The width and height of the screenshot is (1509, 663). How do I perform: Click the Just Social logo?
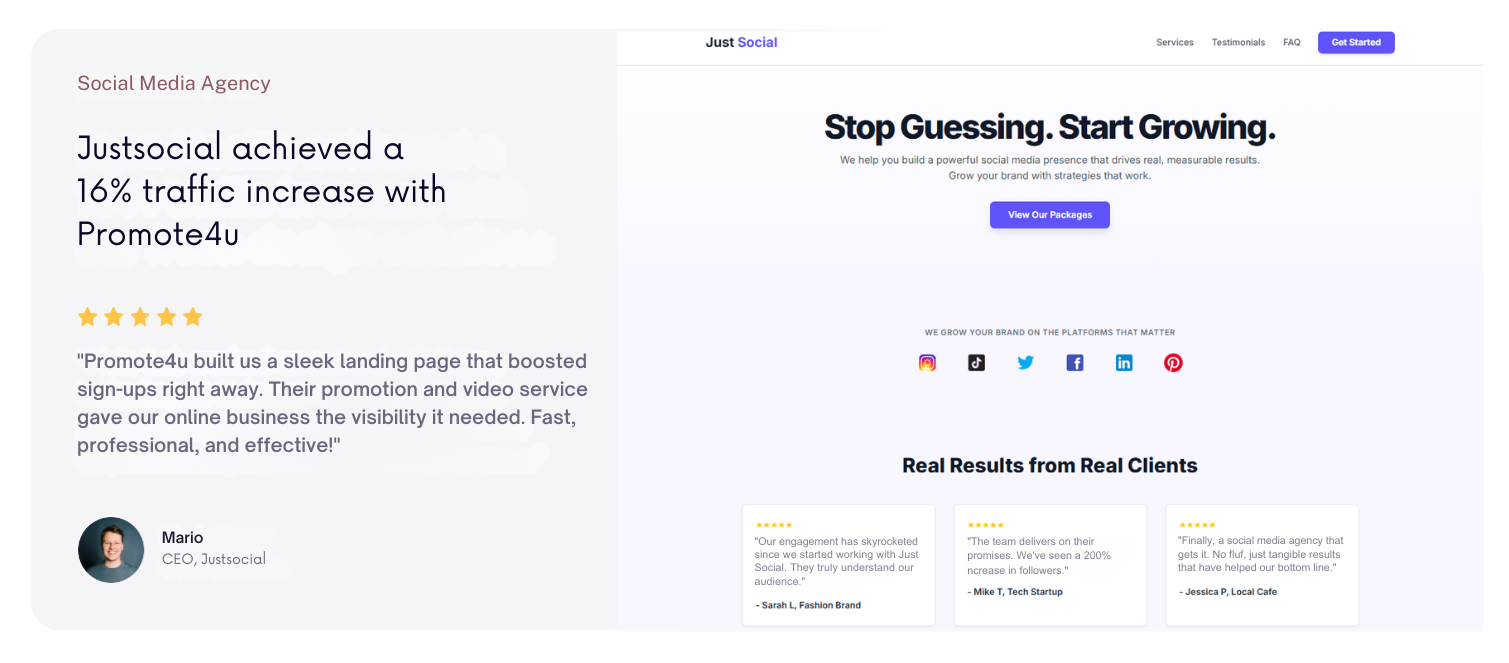(741, 42)
